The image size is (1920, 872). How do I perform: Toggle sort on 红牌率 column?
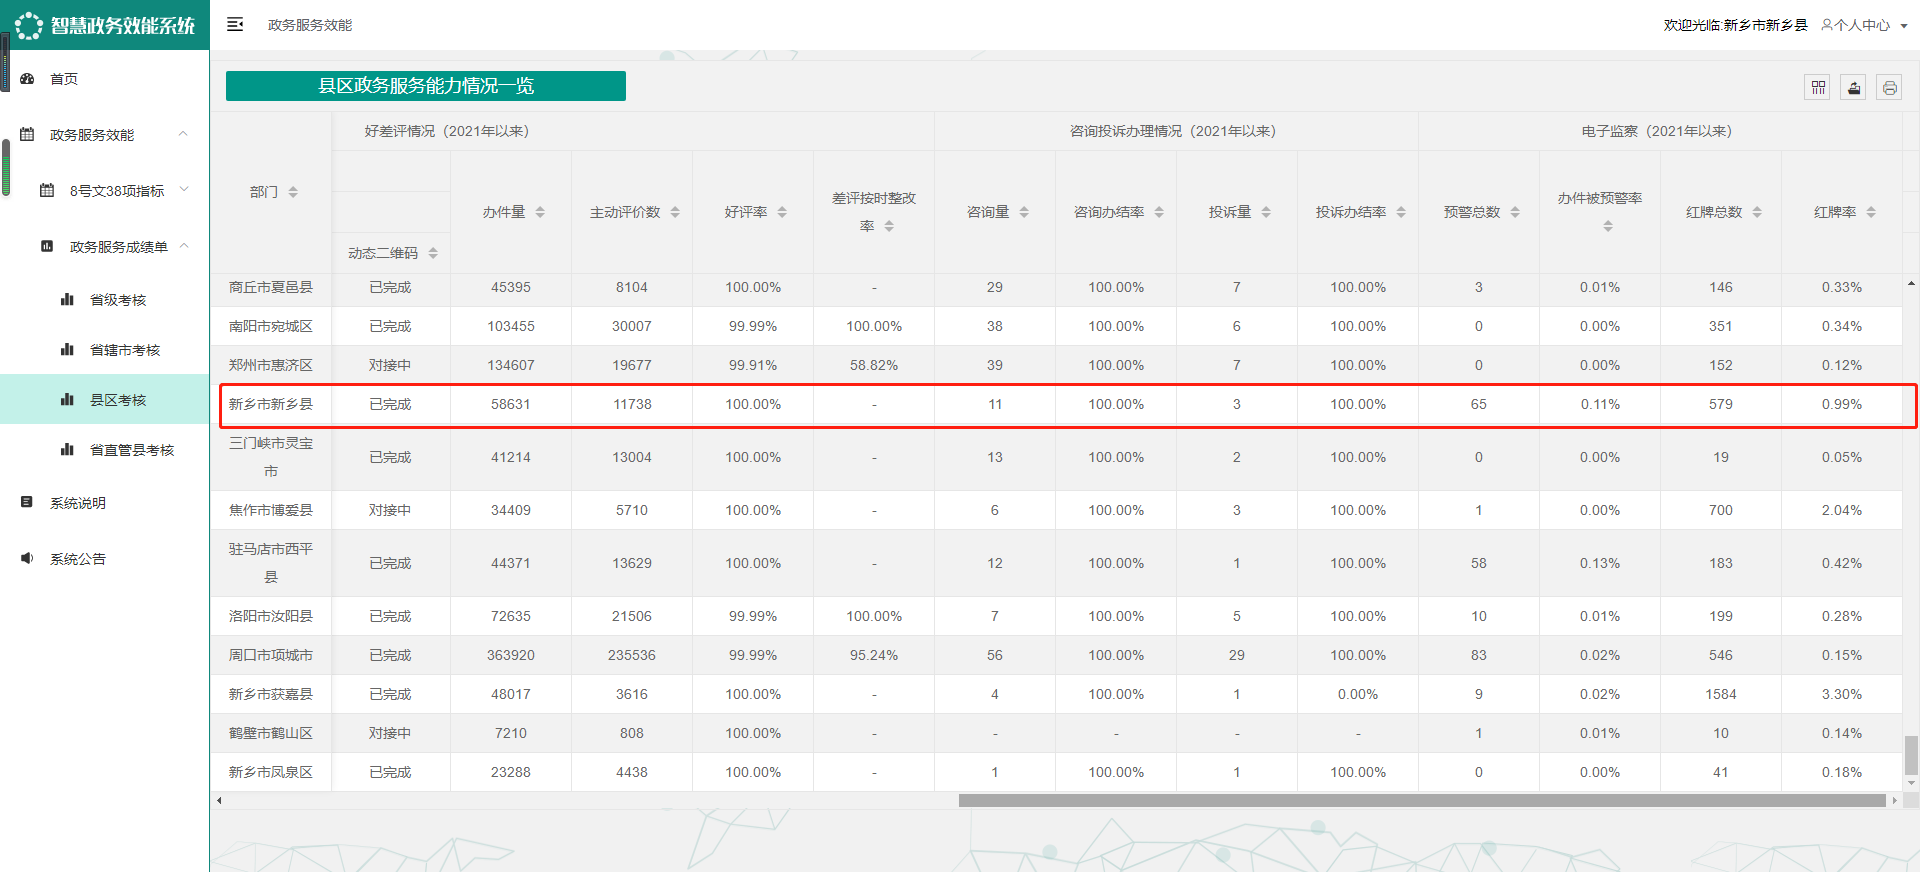click(1871, 212)
